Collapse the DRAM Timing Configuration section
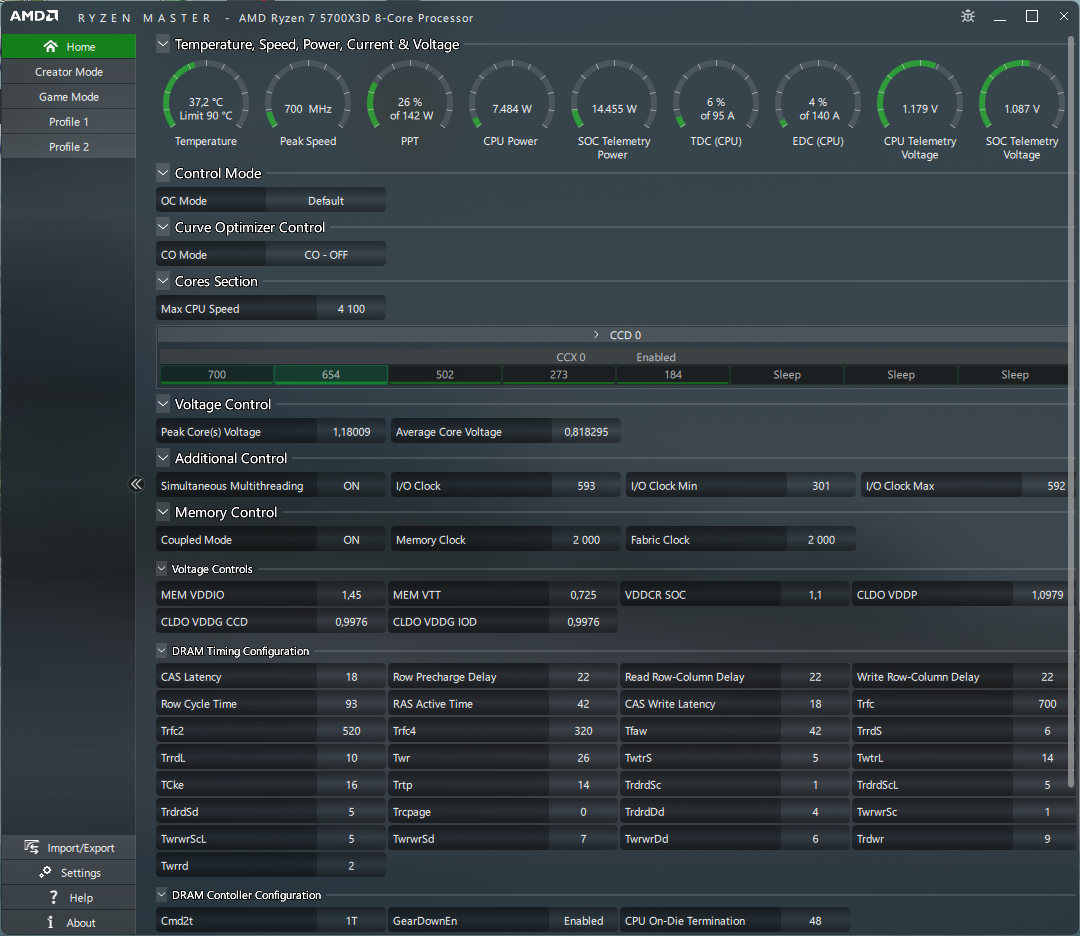The image size is (1080, 936). point(162,650)
